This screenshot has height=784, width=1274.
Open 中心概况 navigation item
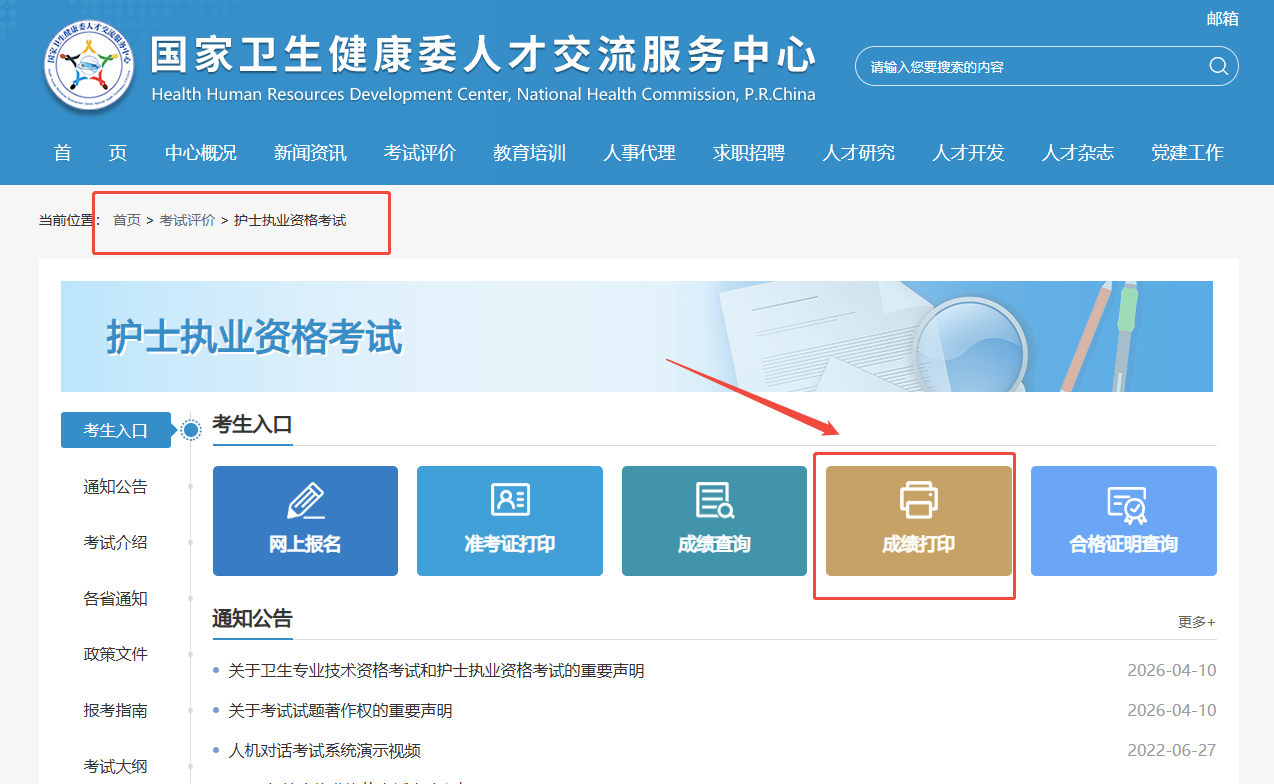tap(201, 153)
